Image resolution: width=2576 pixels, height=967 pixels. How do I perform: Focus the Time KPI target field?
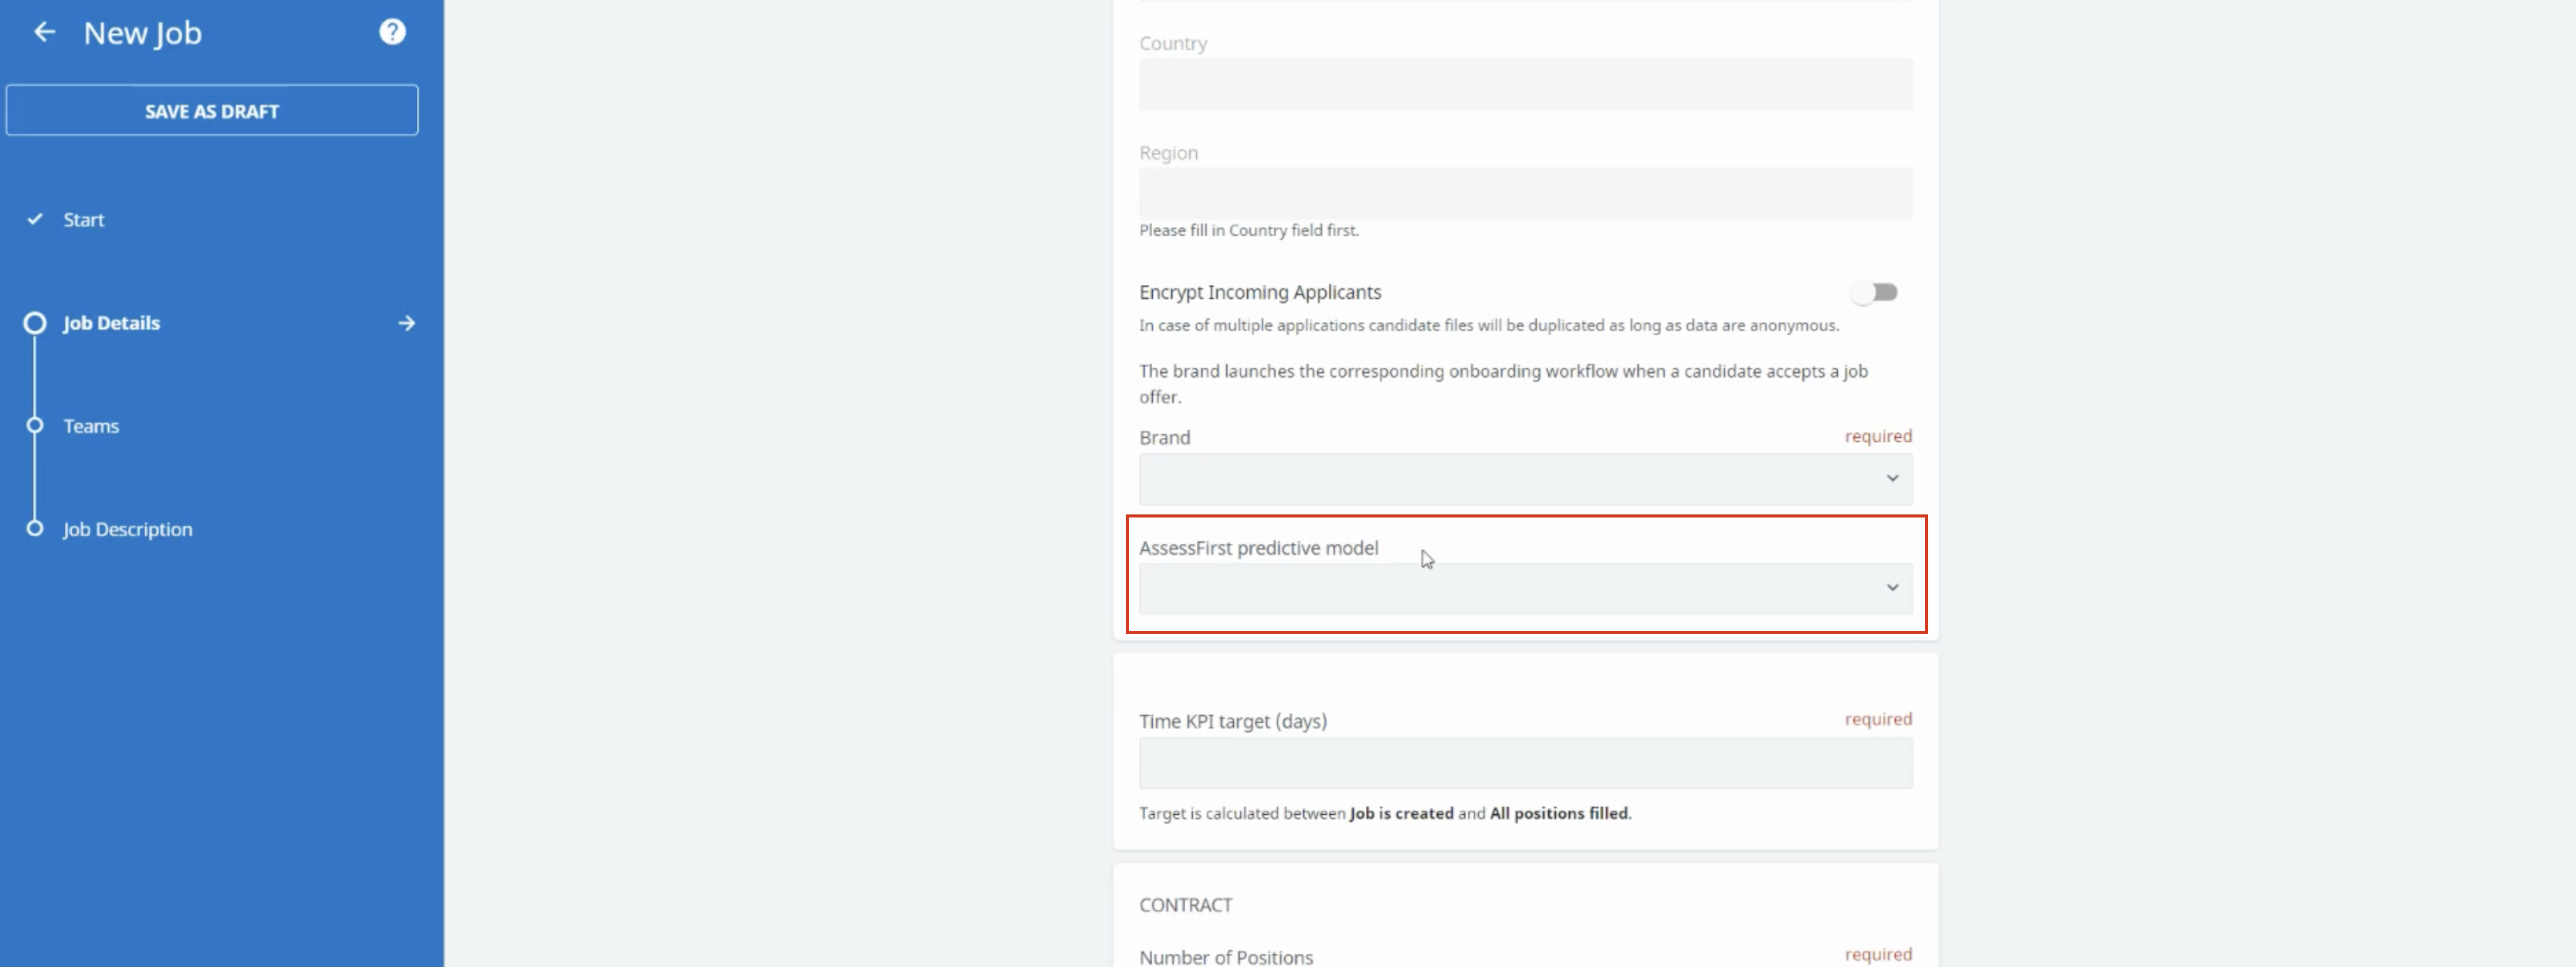pyautogui.click(x=1525, y=763)
